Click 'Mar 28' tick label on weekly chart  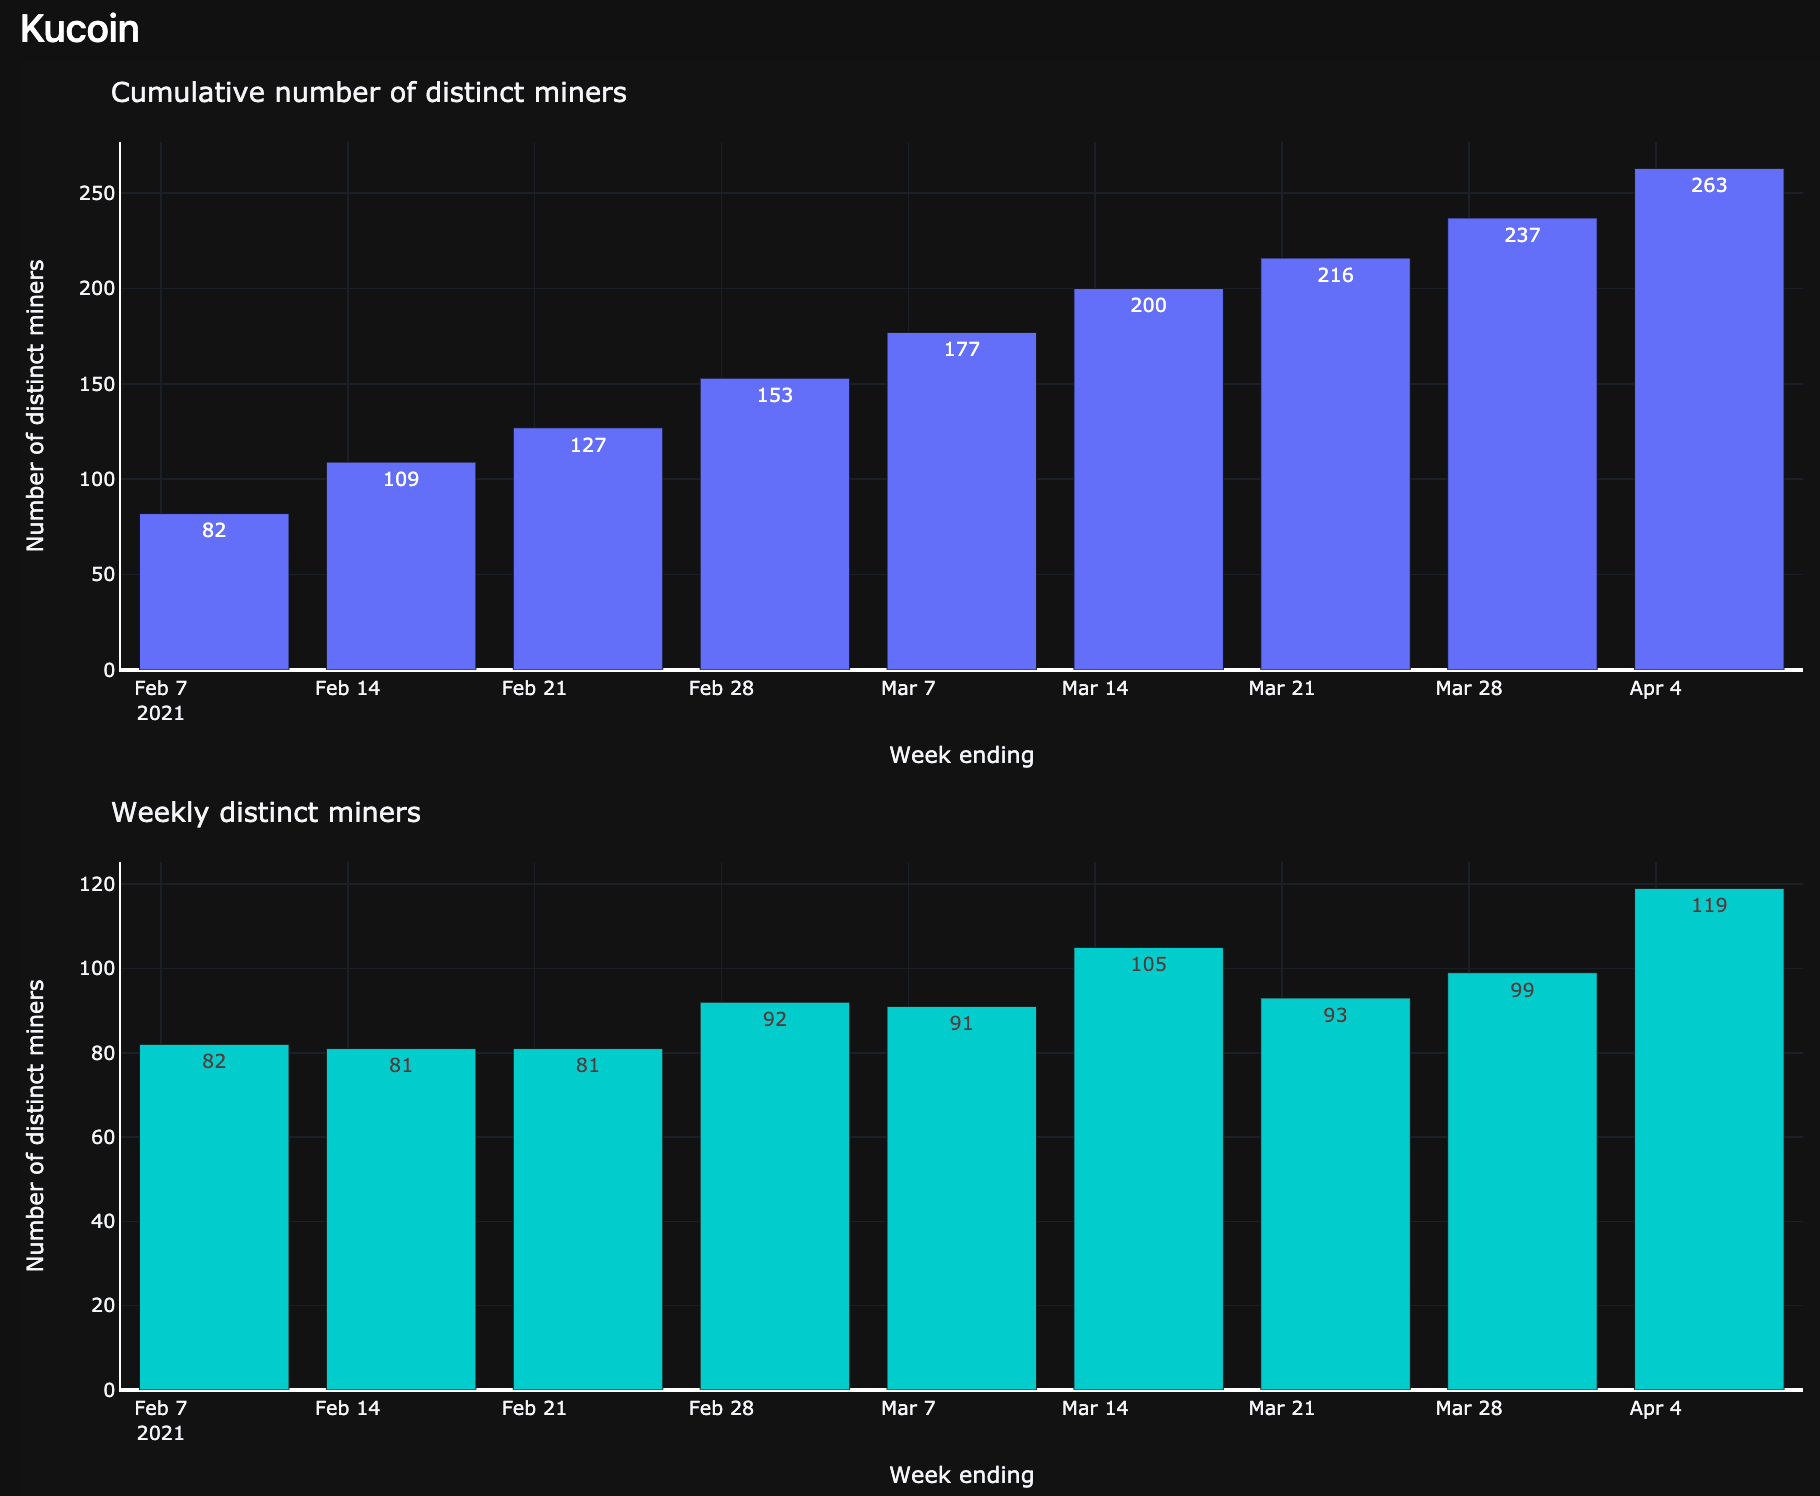point(1469,1408)
